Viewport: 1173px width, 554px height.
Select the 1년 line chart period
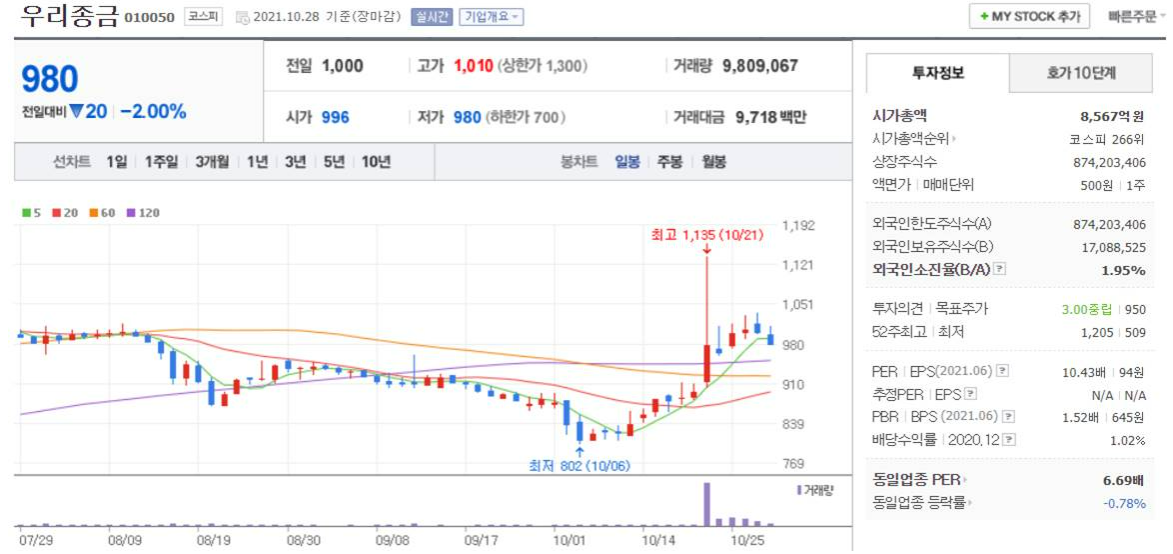257,161
